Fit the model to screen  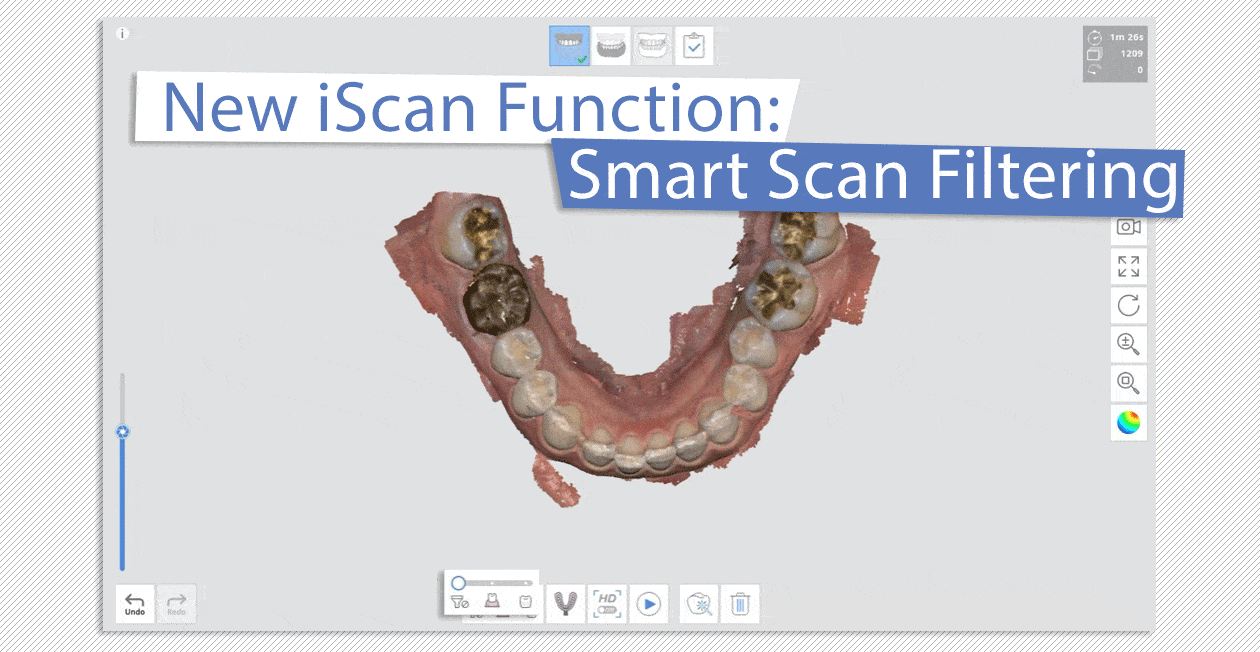1129,266
